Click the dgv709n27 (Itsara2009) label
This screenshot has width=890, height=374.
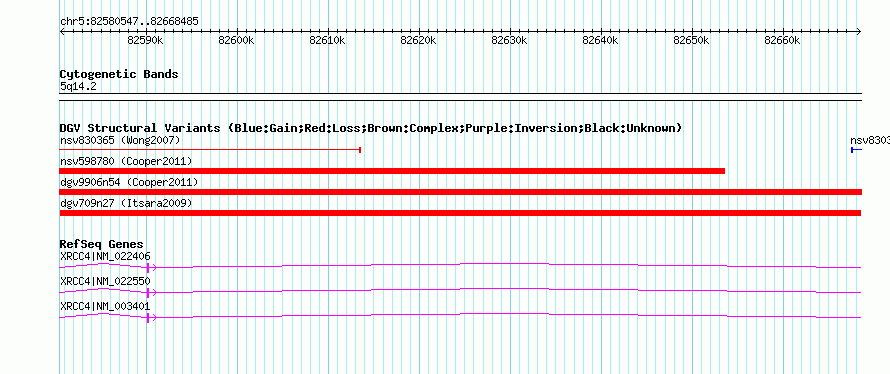[126, 203]
